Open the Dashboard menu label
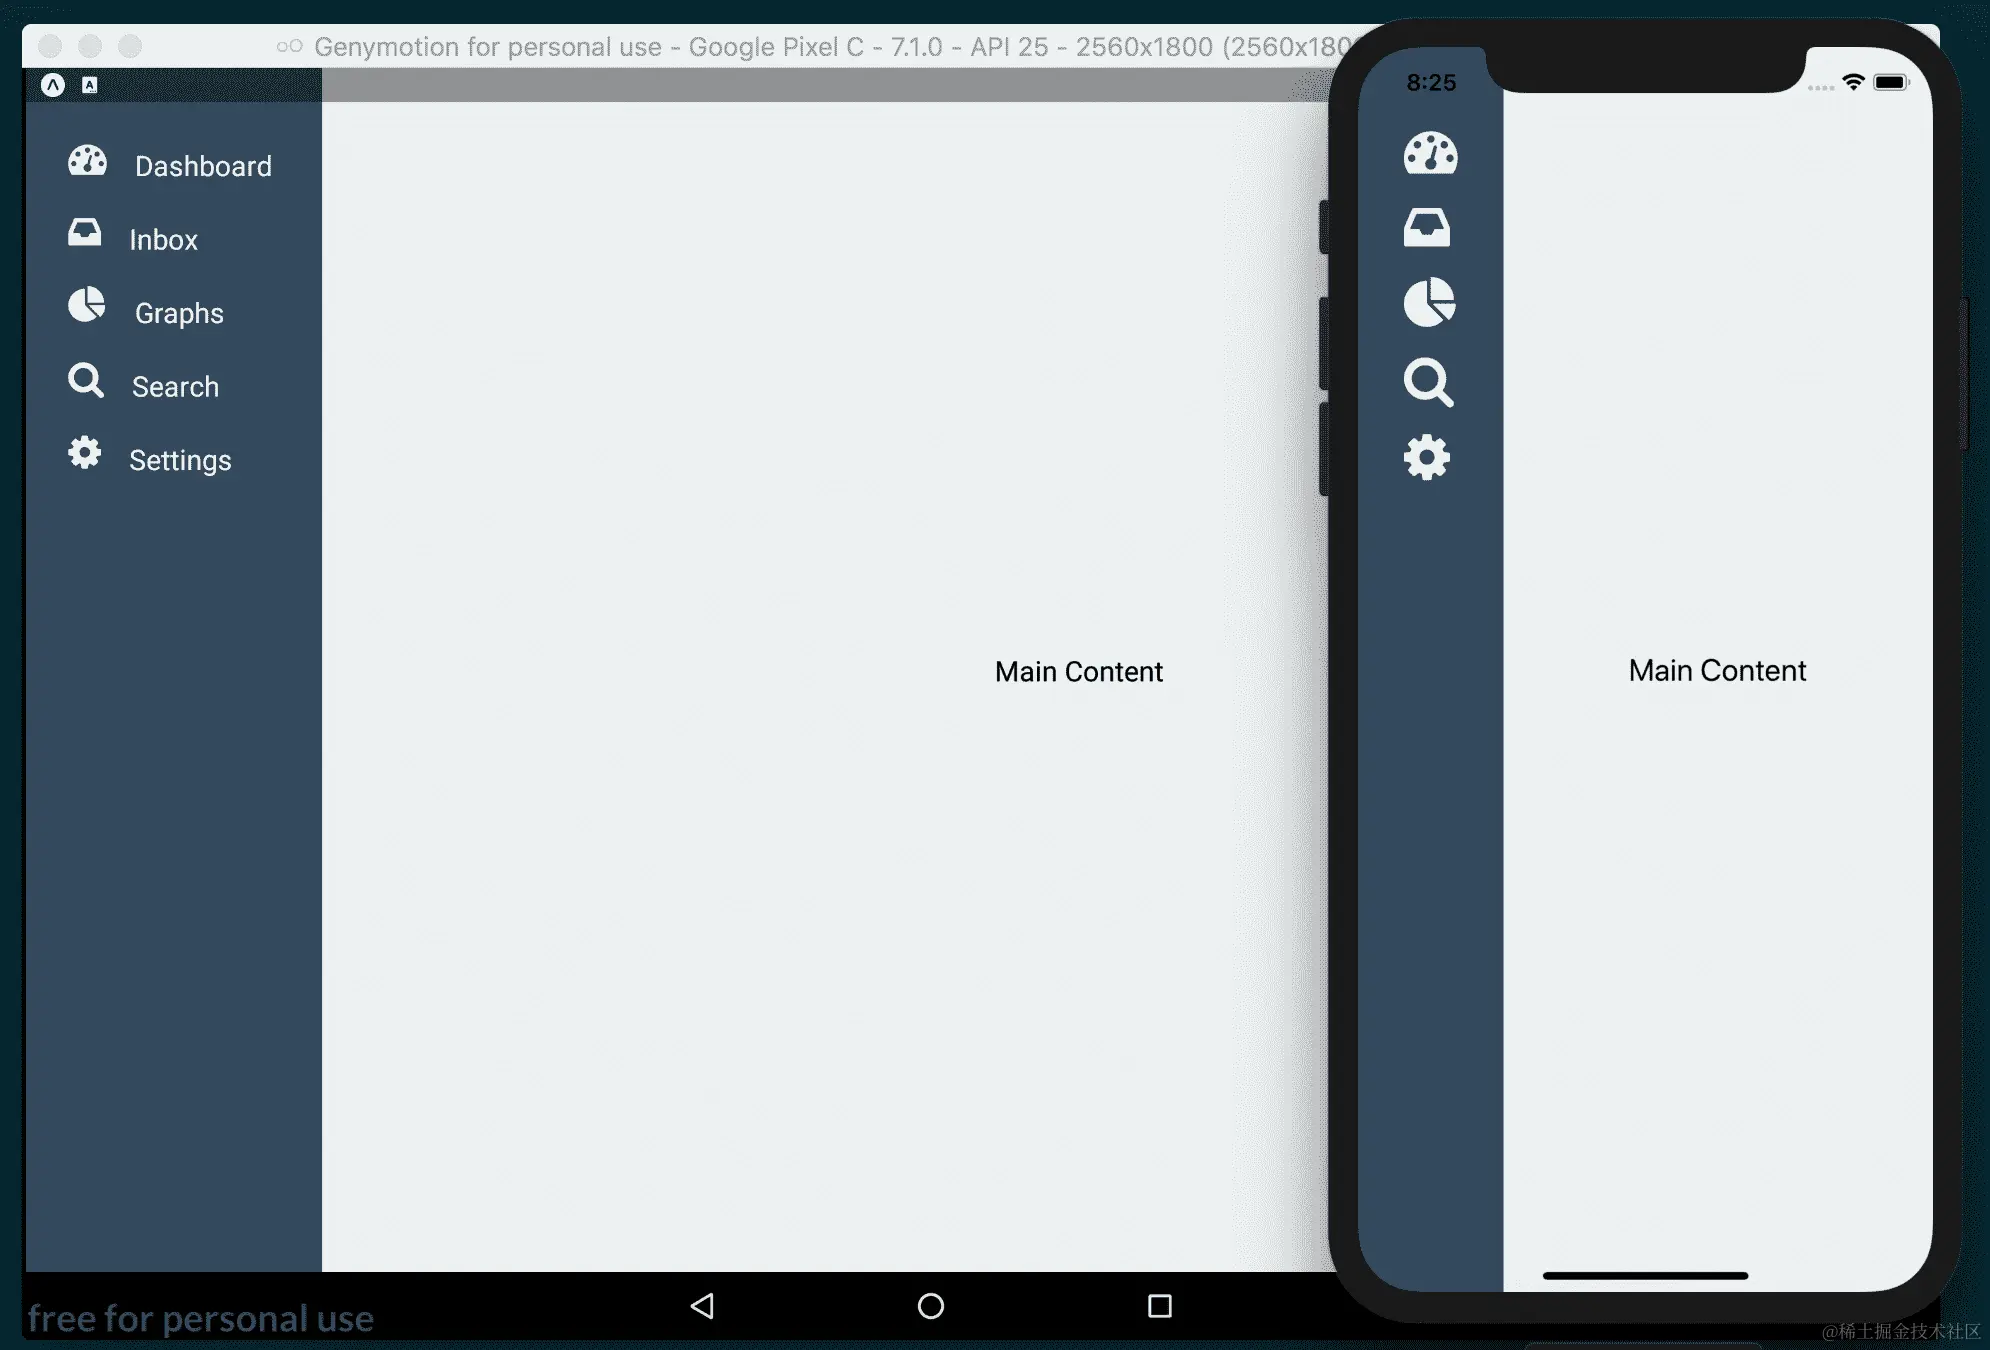The height and width of the screenshot is (1350, 1990). point(203,166)
